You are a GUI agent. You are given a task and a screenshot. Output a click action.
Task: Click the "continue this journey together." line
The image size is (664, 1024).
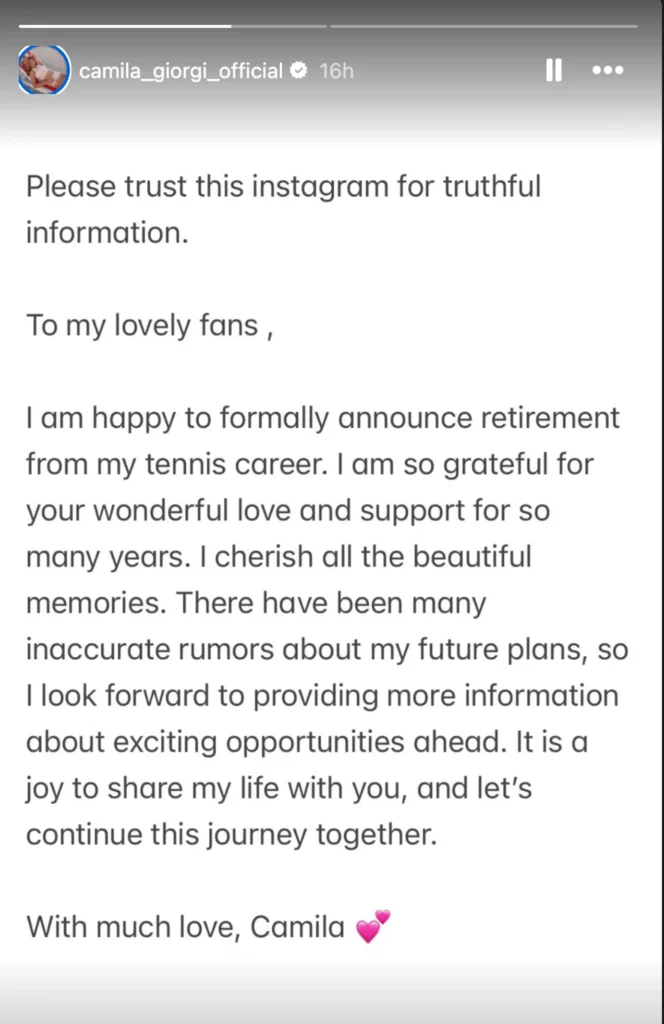(x=232, y=835)
